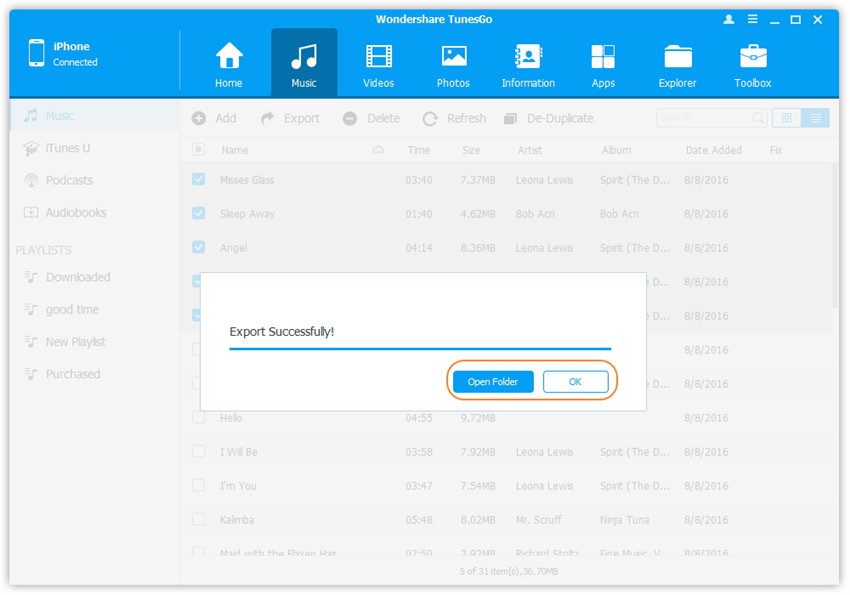Viewport: 850px width, 595px height.
Task: Click the export progress bar
Action: pos(420,349)
